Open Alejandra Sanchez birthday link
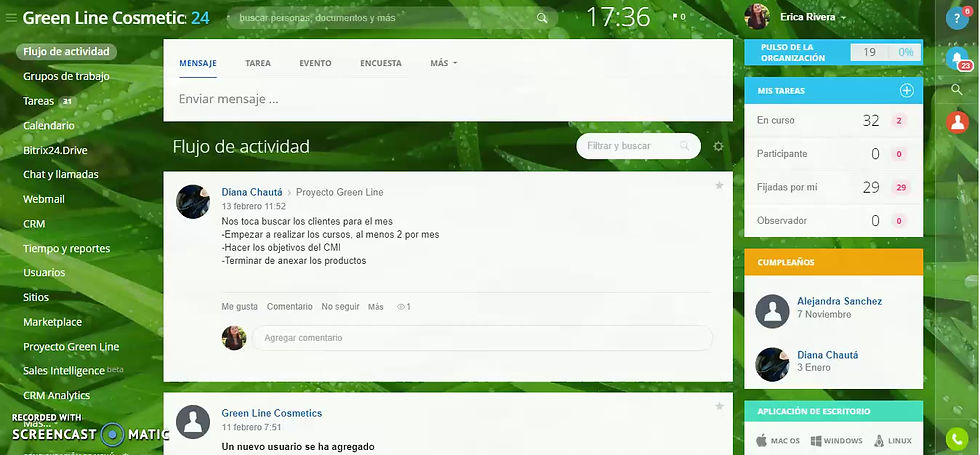Image resolution: width=980 pixels, height=455 pixels. point(839,301)
